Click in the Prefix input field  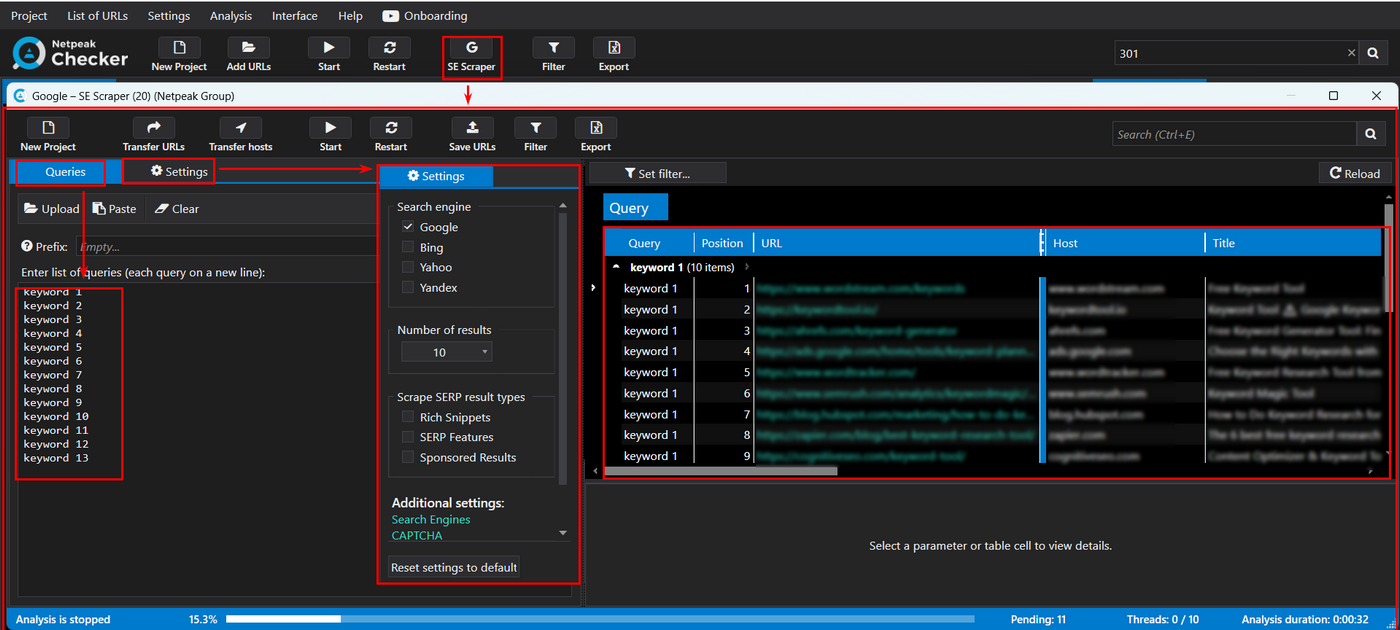point(226,246)
